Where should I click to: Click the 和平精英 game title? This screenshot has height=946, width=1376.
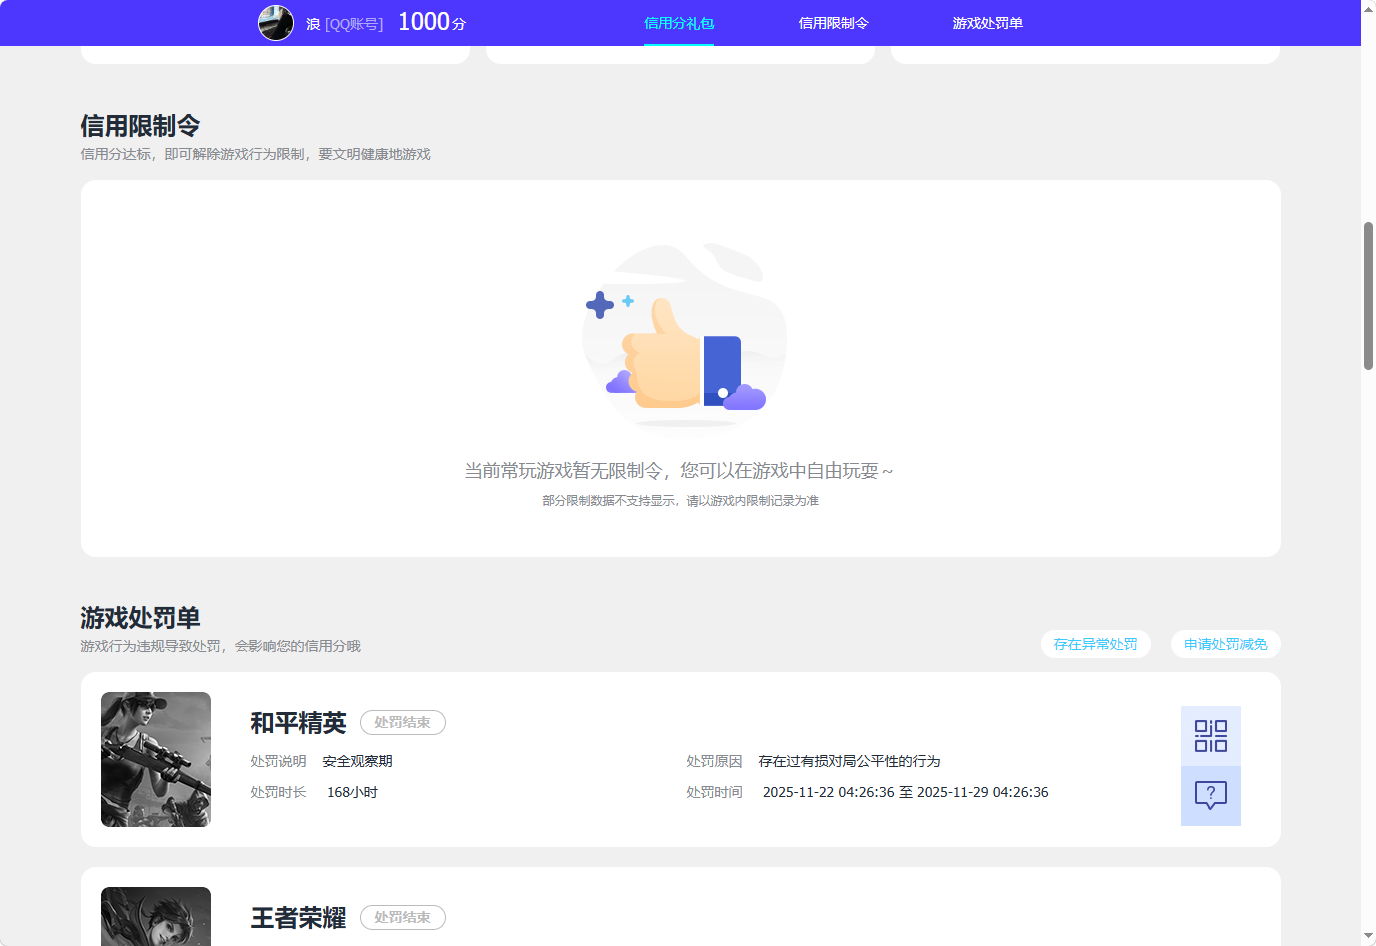click(x=298, y=722)
